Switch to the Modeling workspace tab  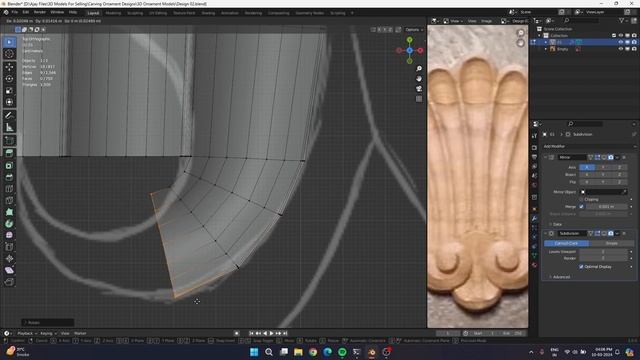[113, 13]
